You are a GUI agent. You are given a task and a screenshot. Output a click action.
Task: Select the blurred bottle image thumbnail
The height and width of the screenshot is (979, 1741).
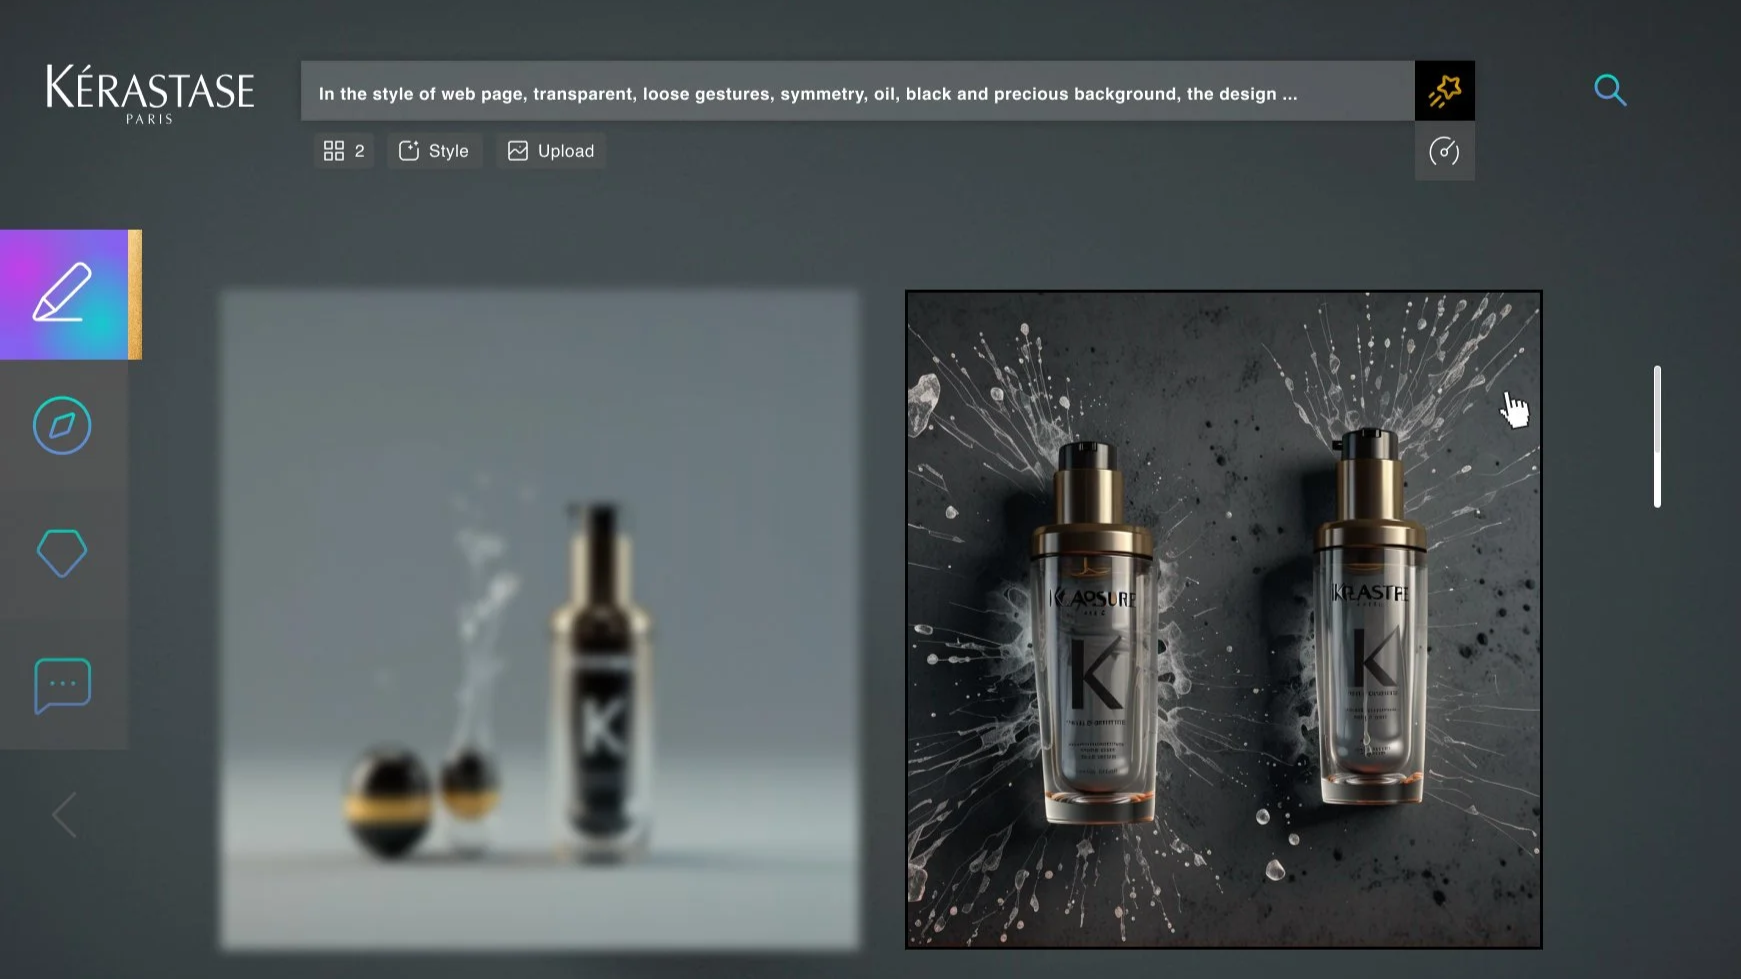(x=539, y=620)
